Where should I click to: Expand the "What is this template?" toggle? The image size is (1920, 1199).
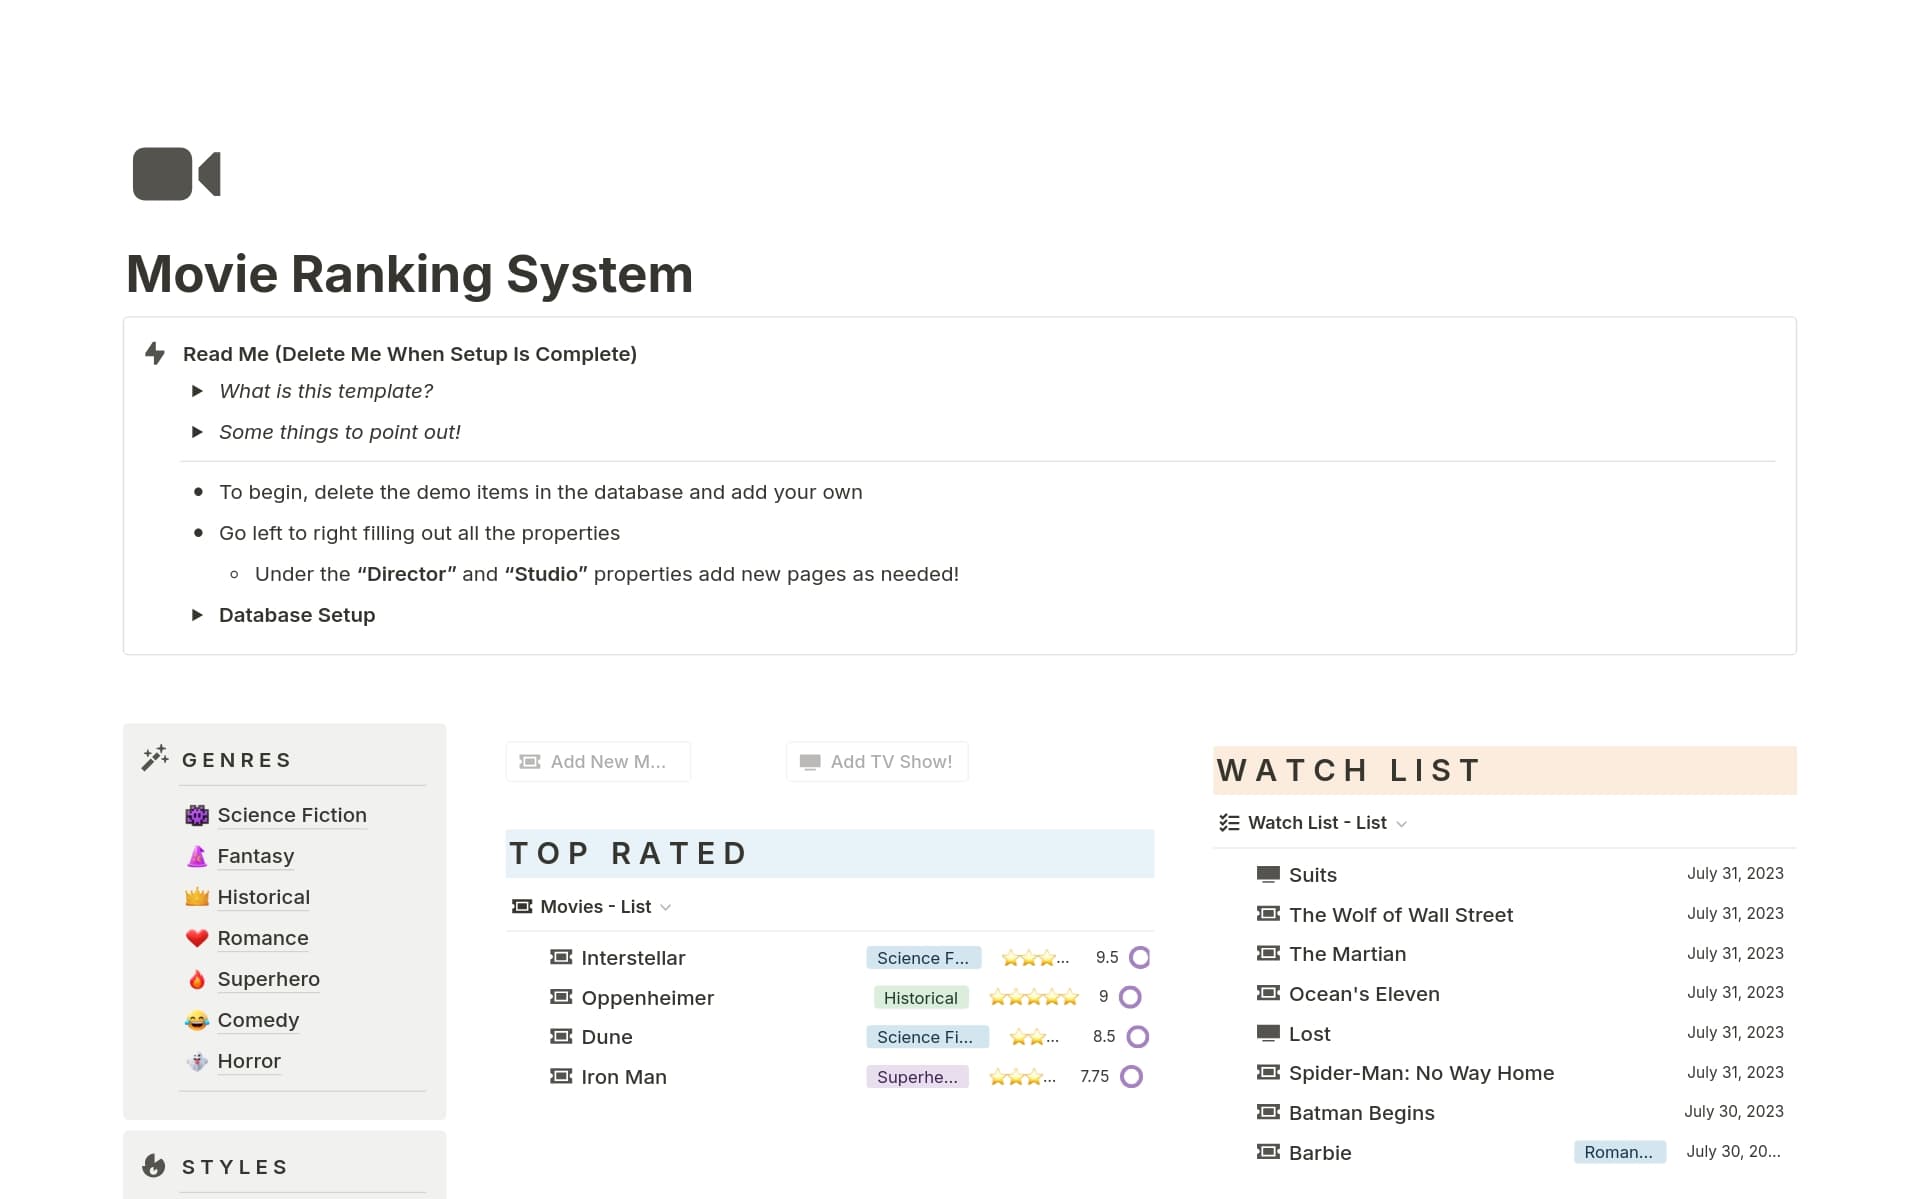click(197, 391)
